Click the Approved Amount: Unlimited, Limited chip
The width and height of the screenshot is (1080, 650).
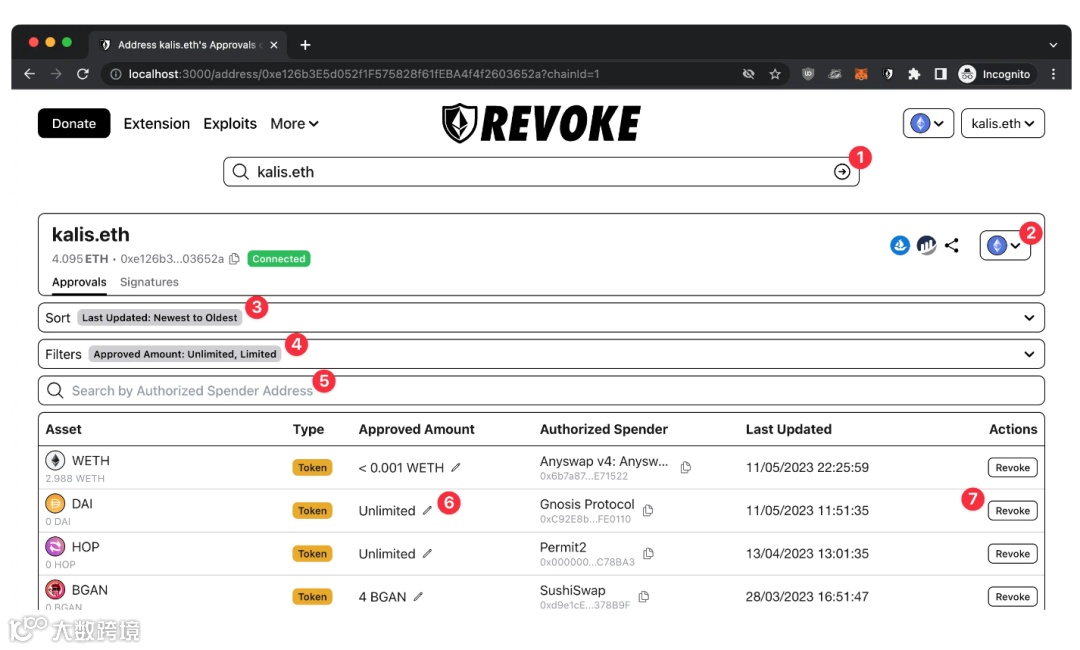(185, 354)
